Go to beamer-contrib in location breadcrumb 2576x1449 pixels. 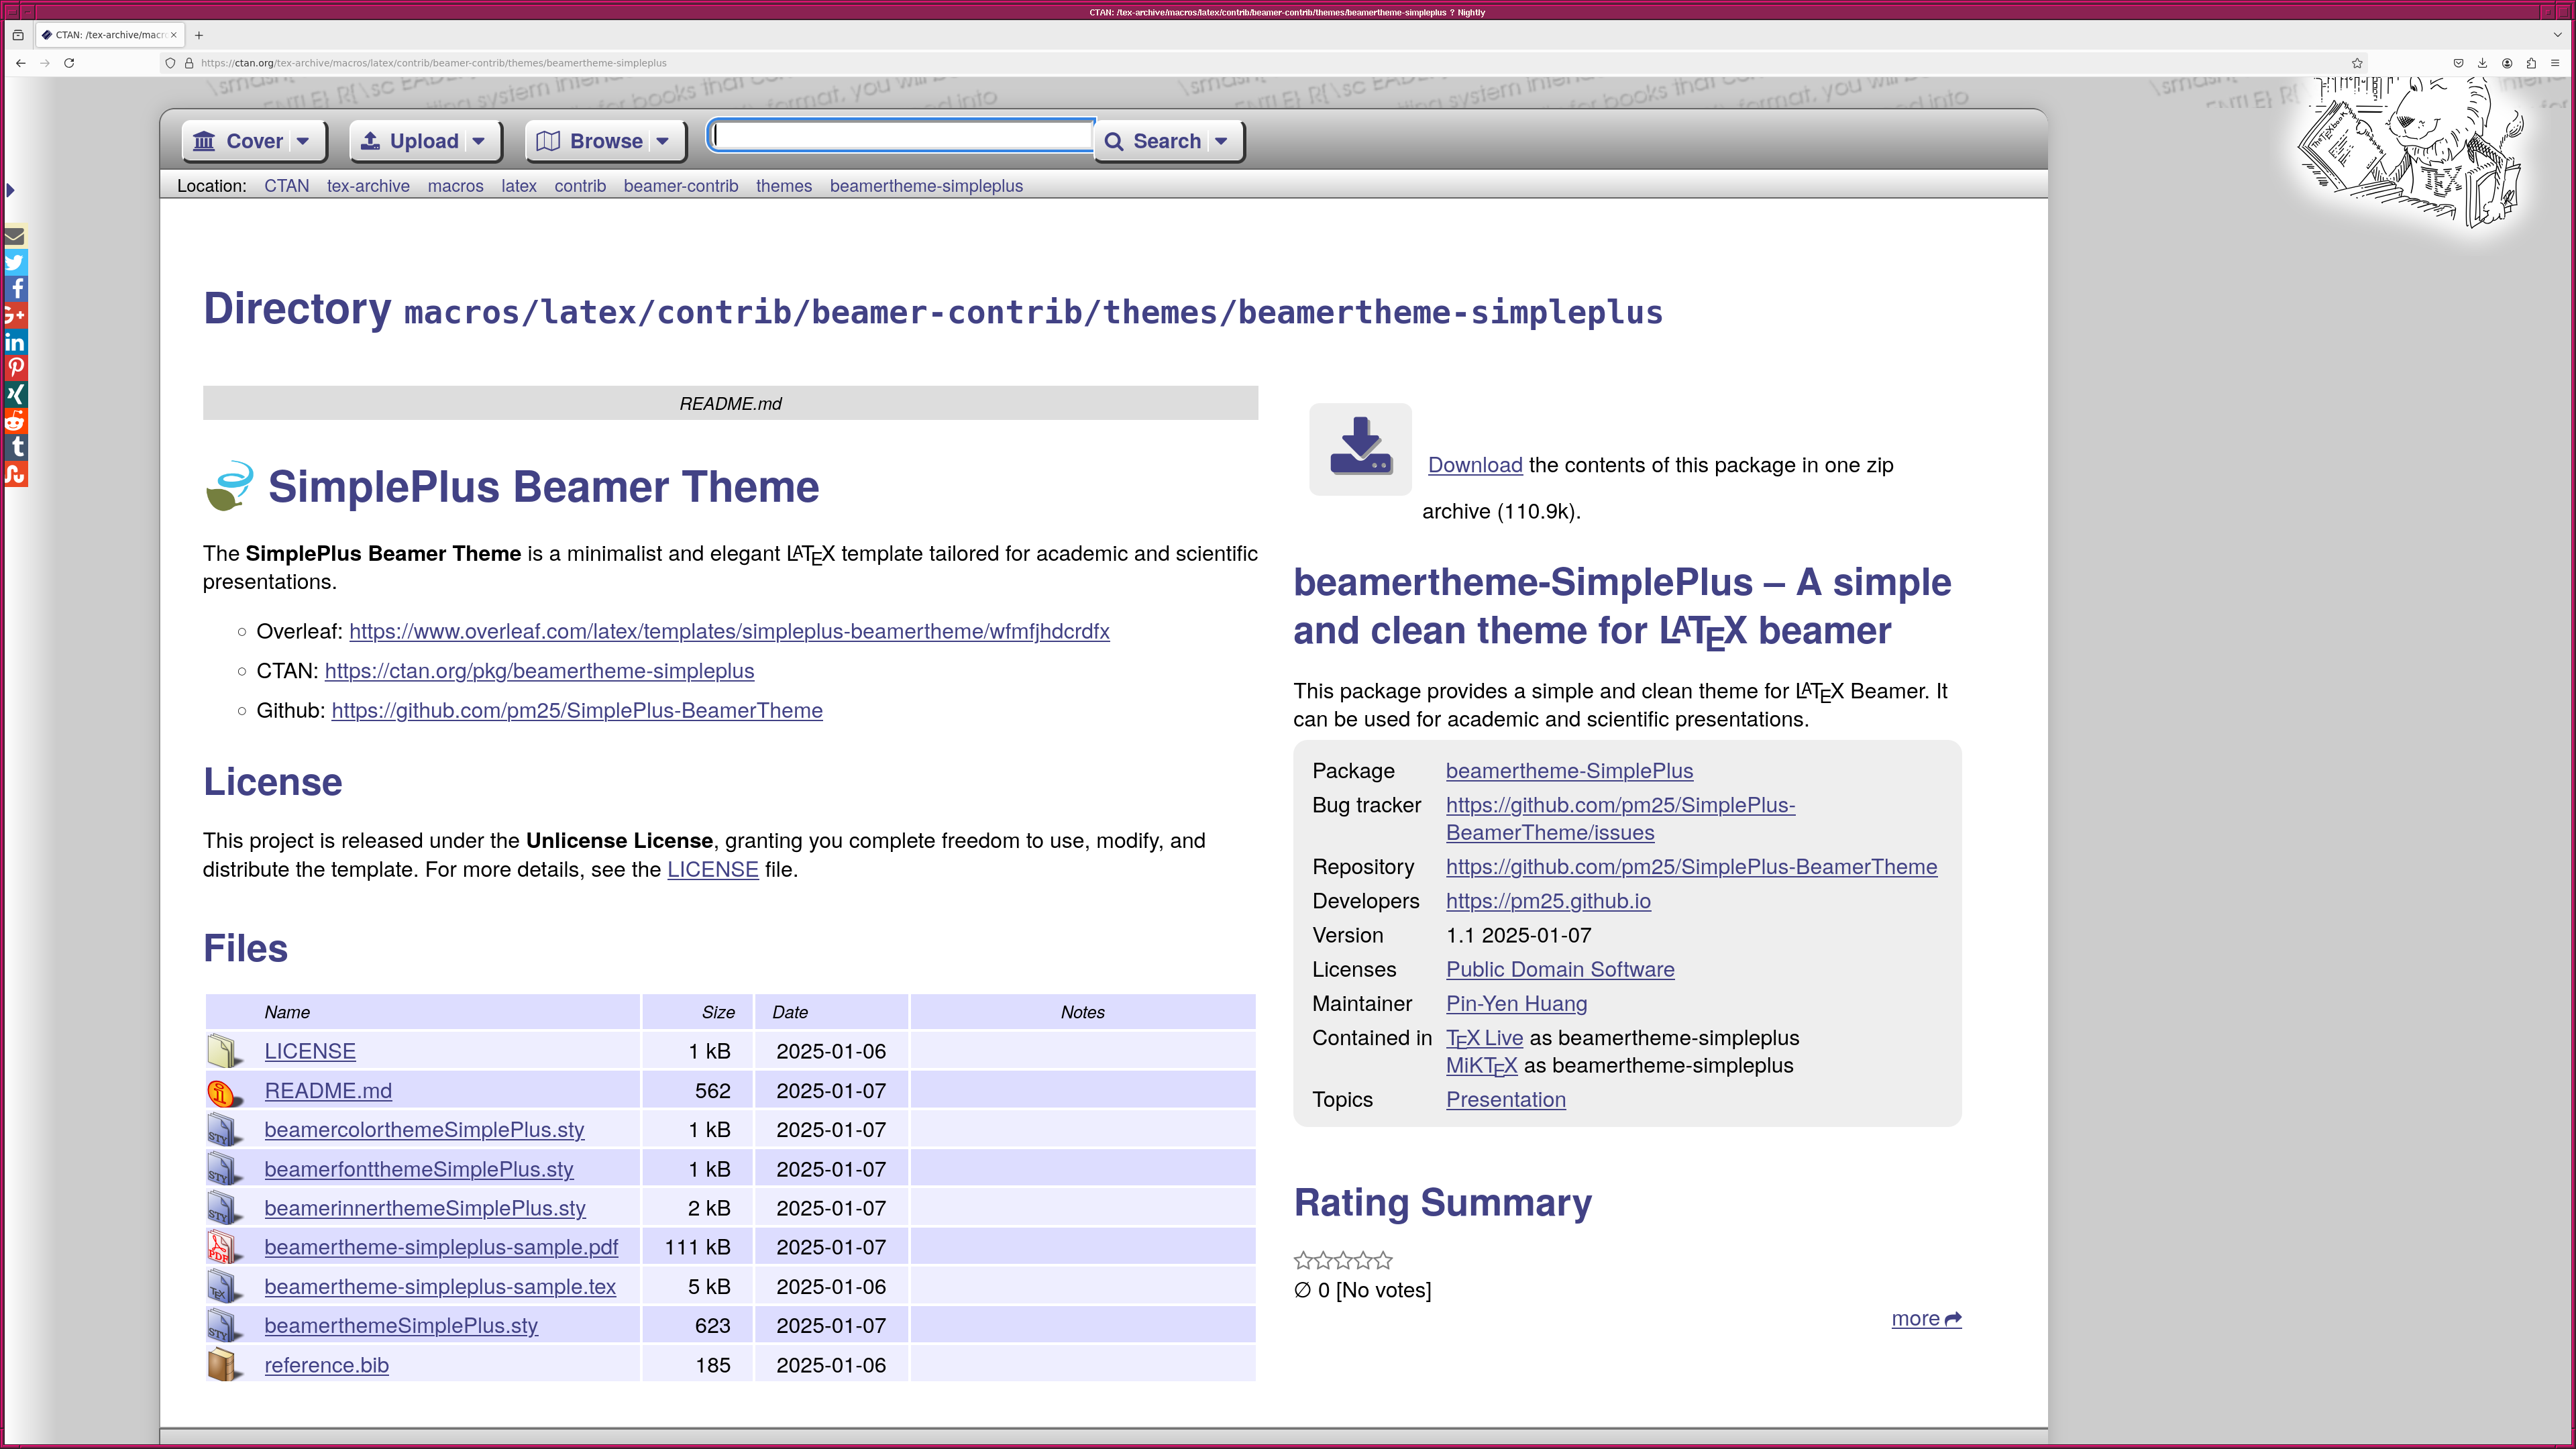680,186
